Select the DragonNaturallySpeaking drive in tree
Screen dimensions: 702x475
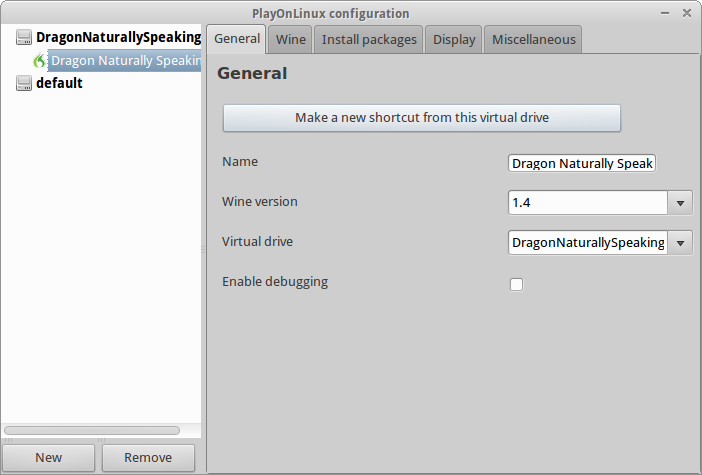click(x=118, y=37)
